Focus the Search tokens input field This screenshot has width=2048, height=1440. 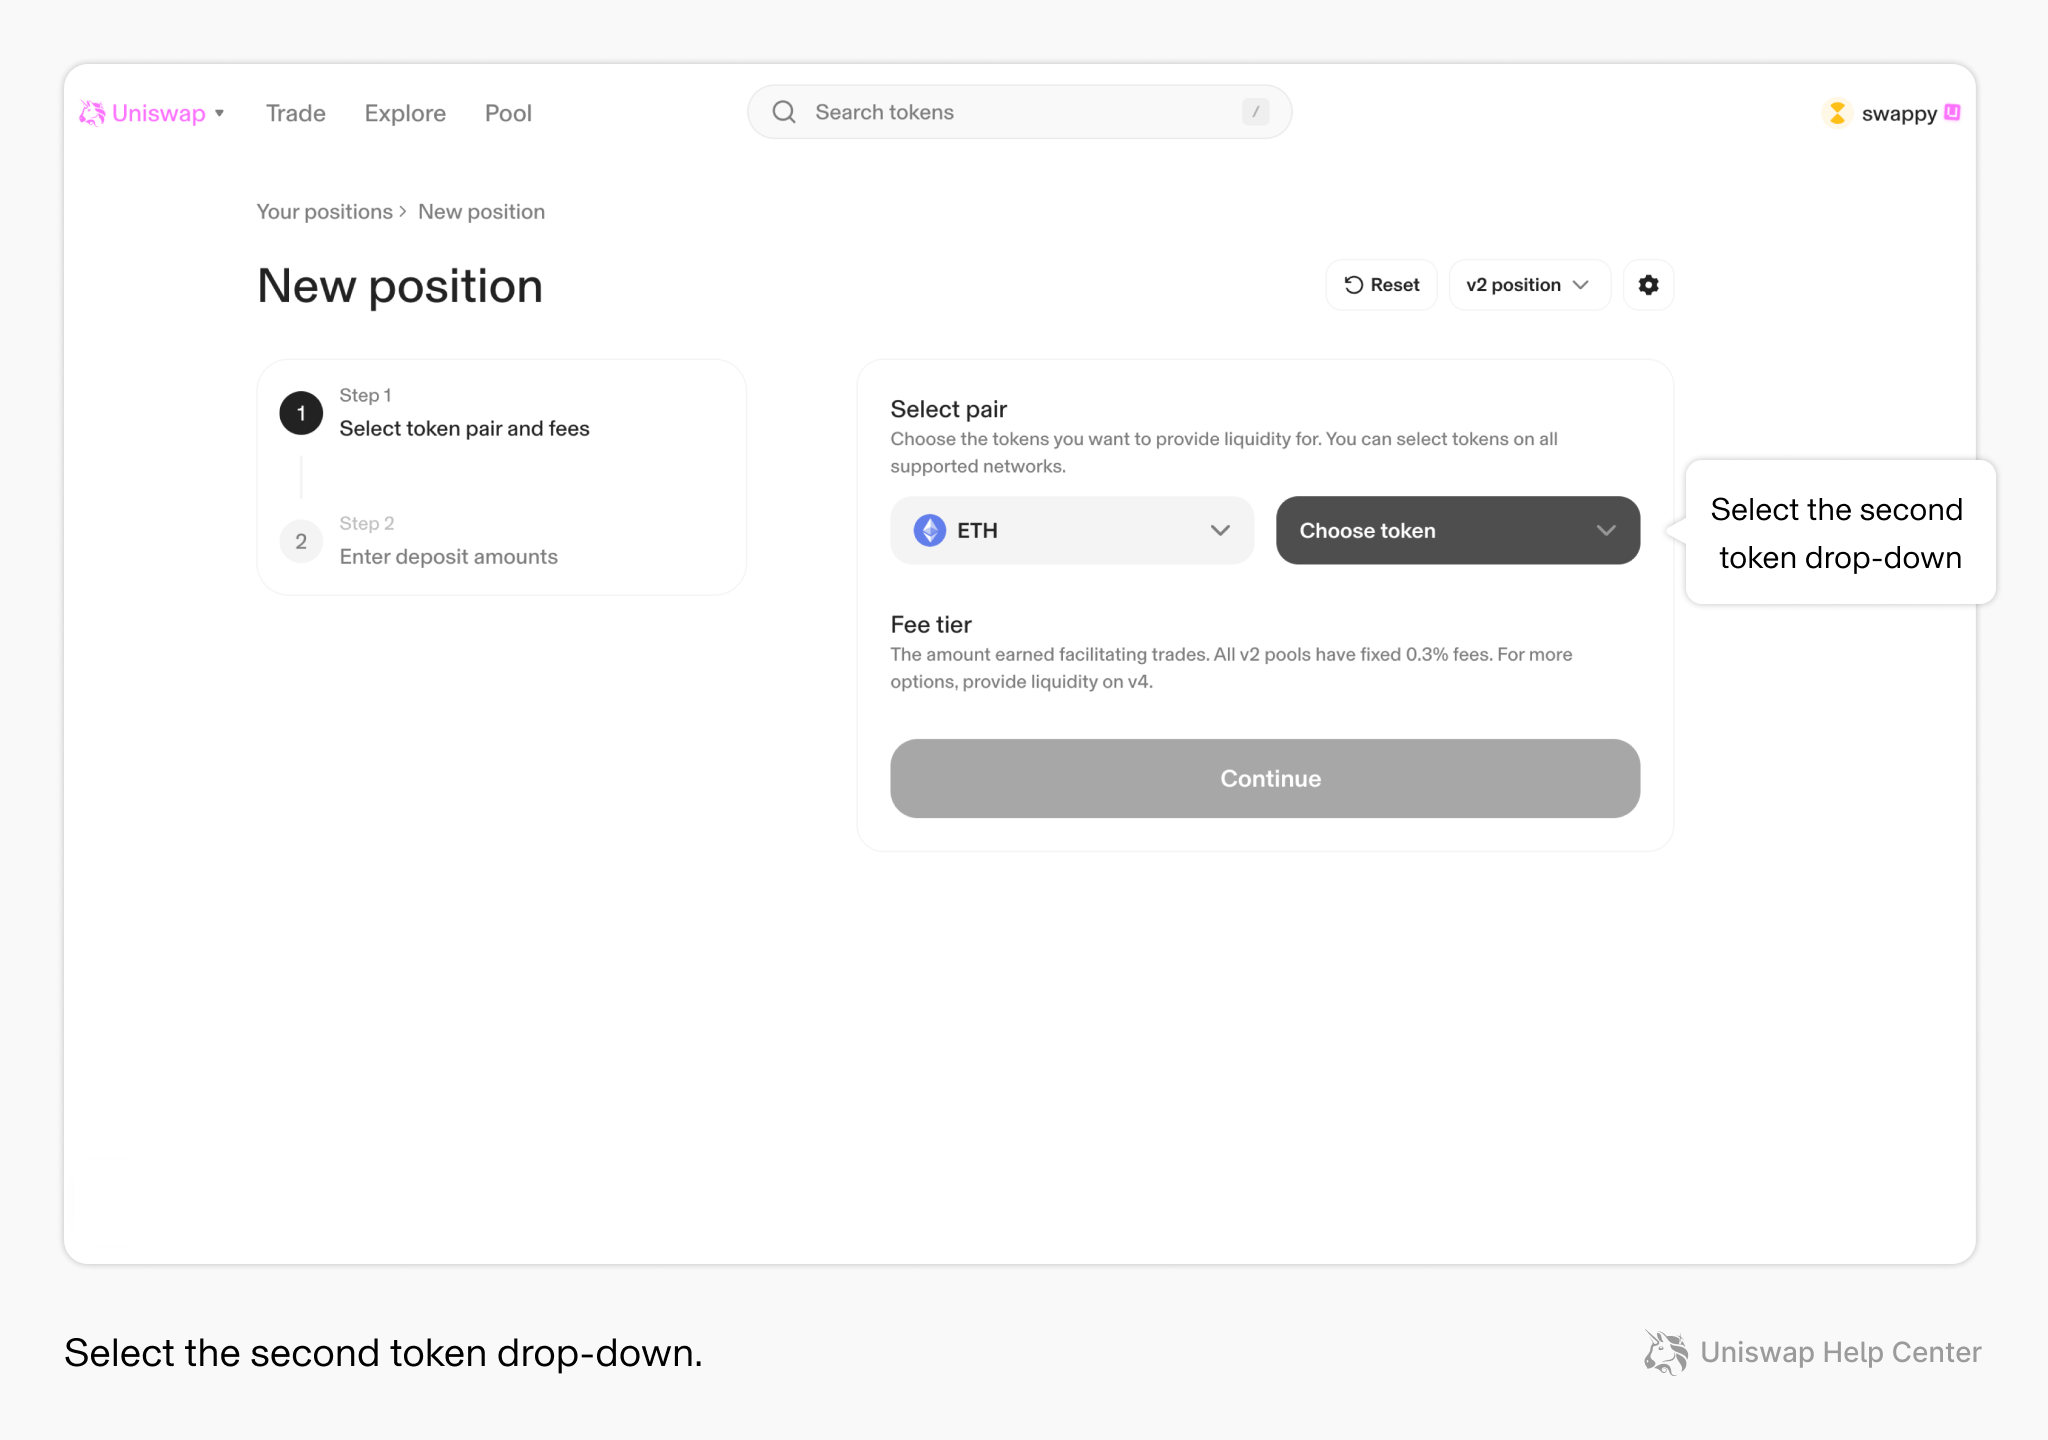(x=1019, y=112)
